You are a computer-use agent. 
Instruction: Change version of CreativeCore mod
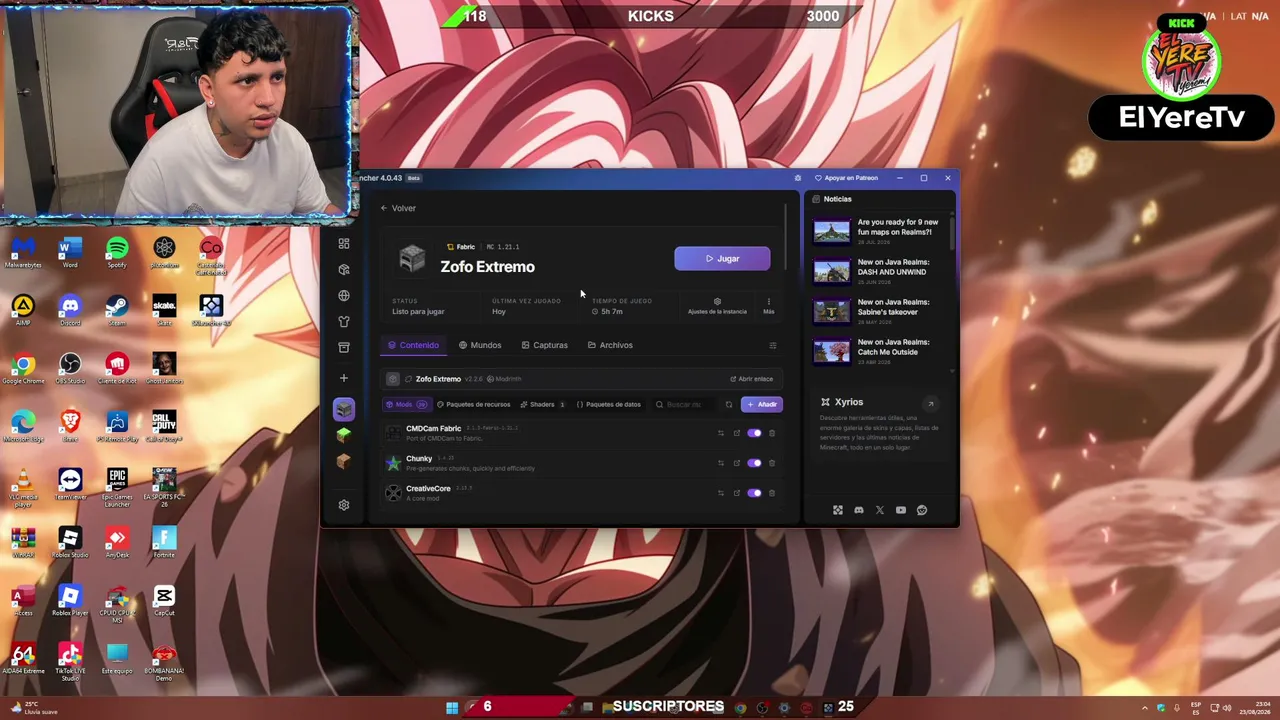tap(720, 493)
